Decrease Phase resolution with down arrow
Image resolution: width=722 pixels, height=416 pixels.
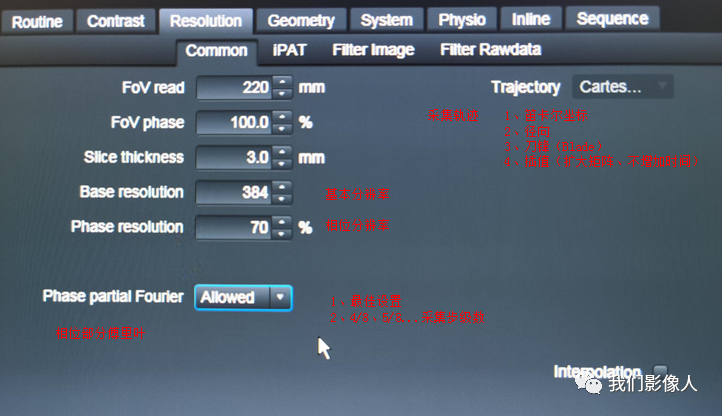tap(282, 234)
